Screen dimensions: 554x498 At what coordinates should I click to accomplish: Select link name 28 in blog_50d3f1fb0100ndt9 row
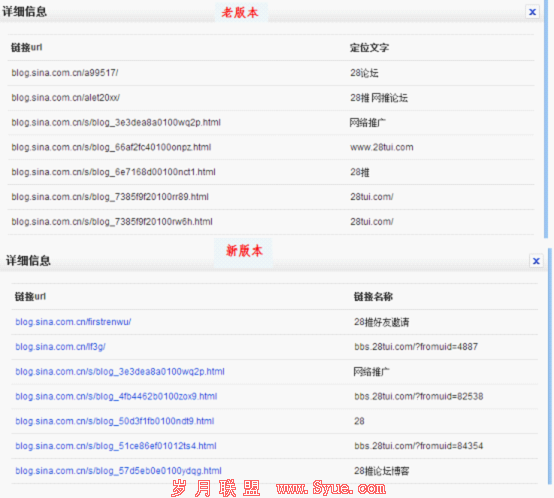coord(359,421)
